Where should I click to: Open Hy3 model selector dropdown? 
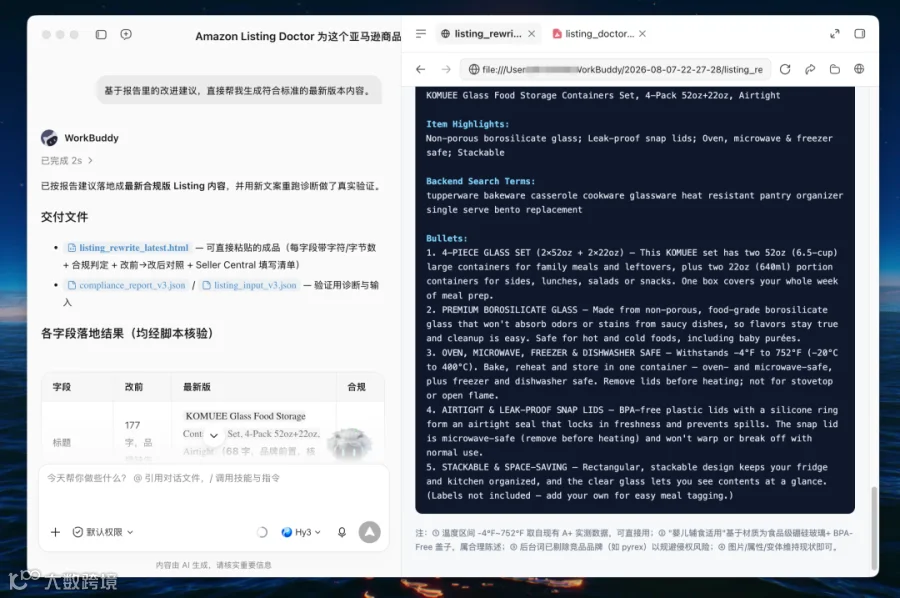coord(301,532)
